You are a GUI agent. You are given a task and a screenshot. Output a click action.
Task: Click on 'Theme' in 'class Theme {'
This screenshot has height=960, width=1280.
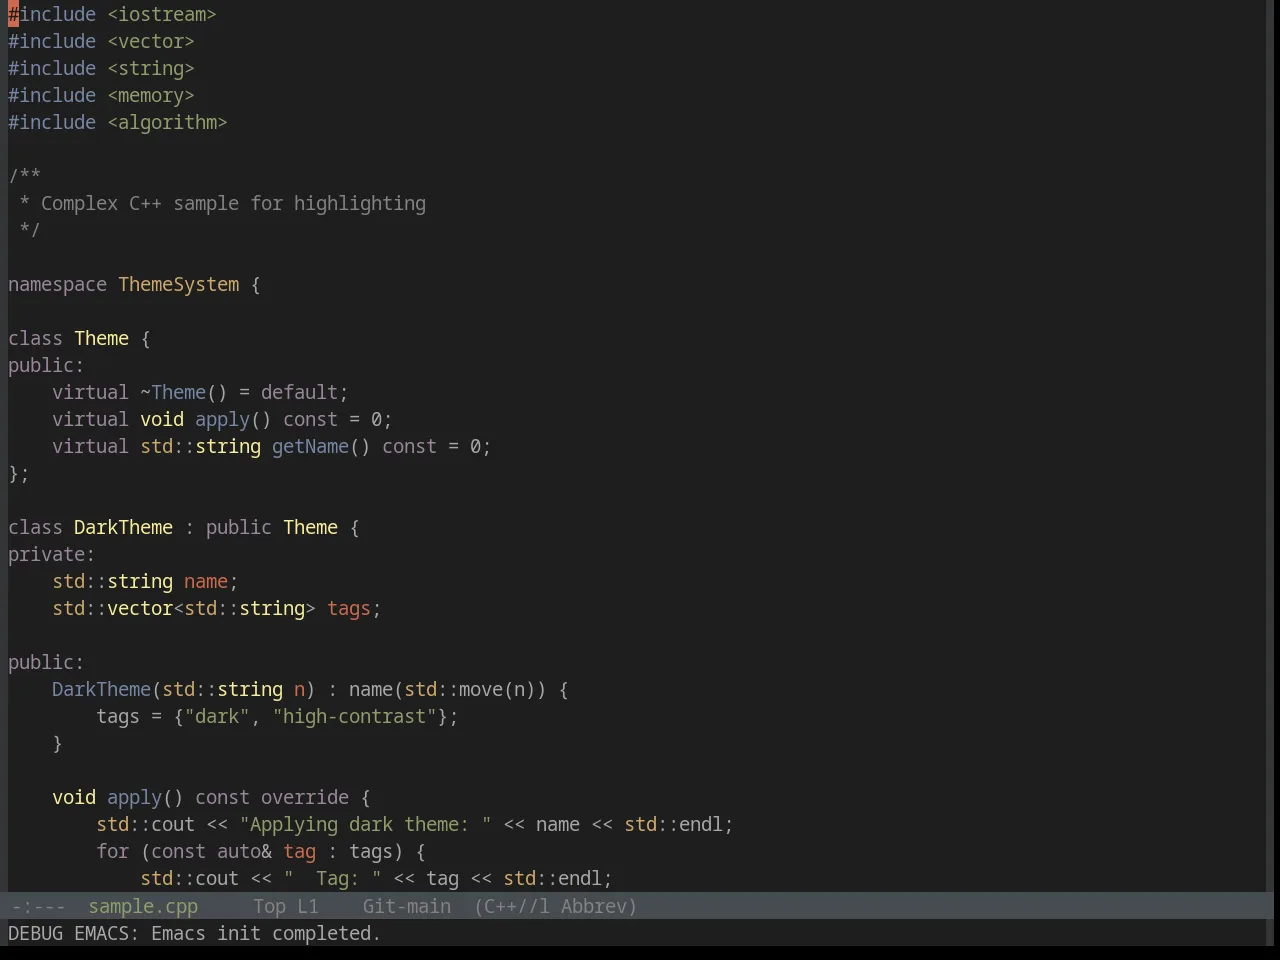pyautogui.click(x=102, y=339)
